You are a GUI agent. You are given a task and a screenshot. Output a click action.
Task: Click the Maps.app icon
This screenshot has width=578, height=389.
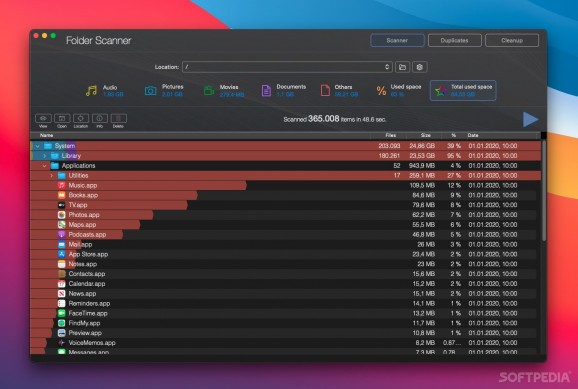tap(62, 225)
